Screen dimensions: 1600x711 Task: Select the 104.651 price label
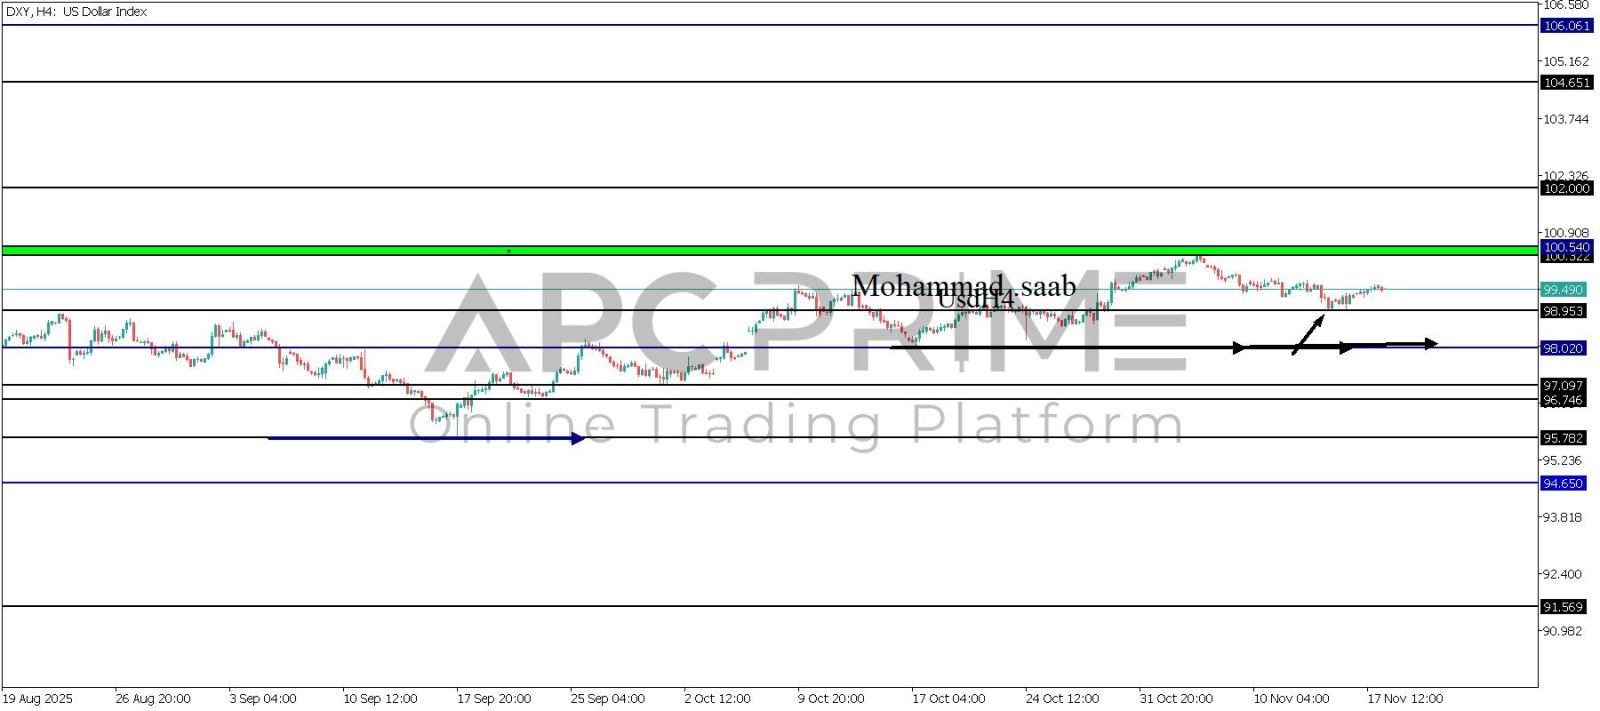click(1565, 83)
